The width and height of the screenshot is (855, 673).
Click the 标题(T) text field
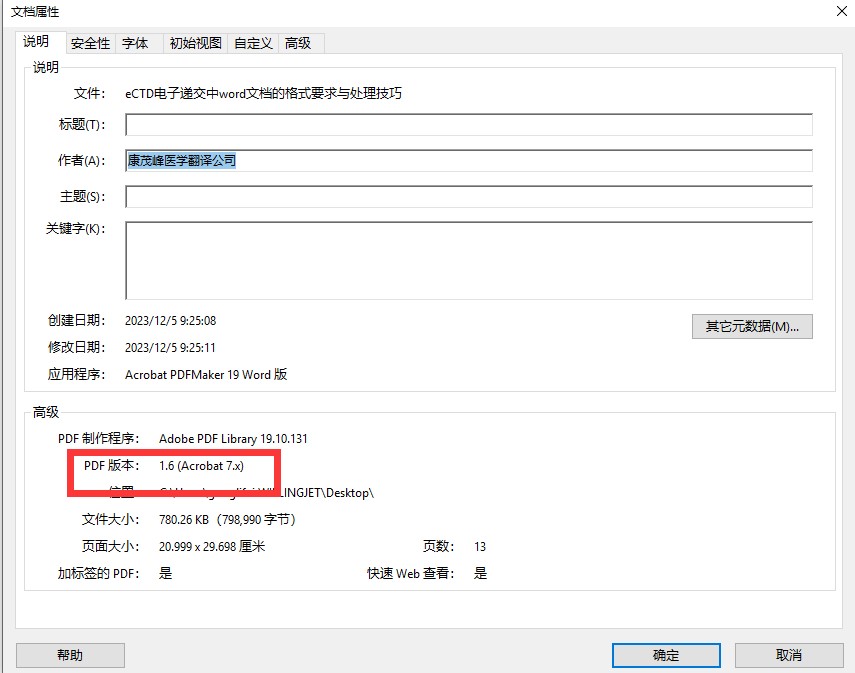[468, 125]
